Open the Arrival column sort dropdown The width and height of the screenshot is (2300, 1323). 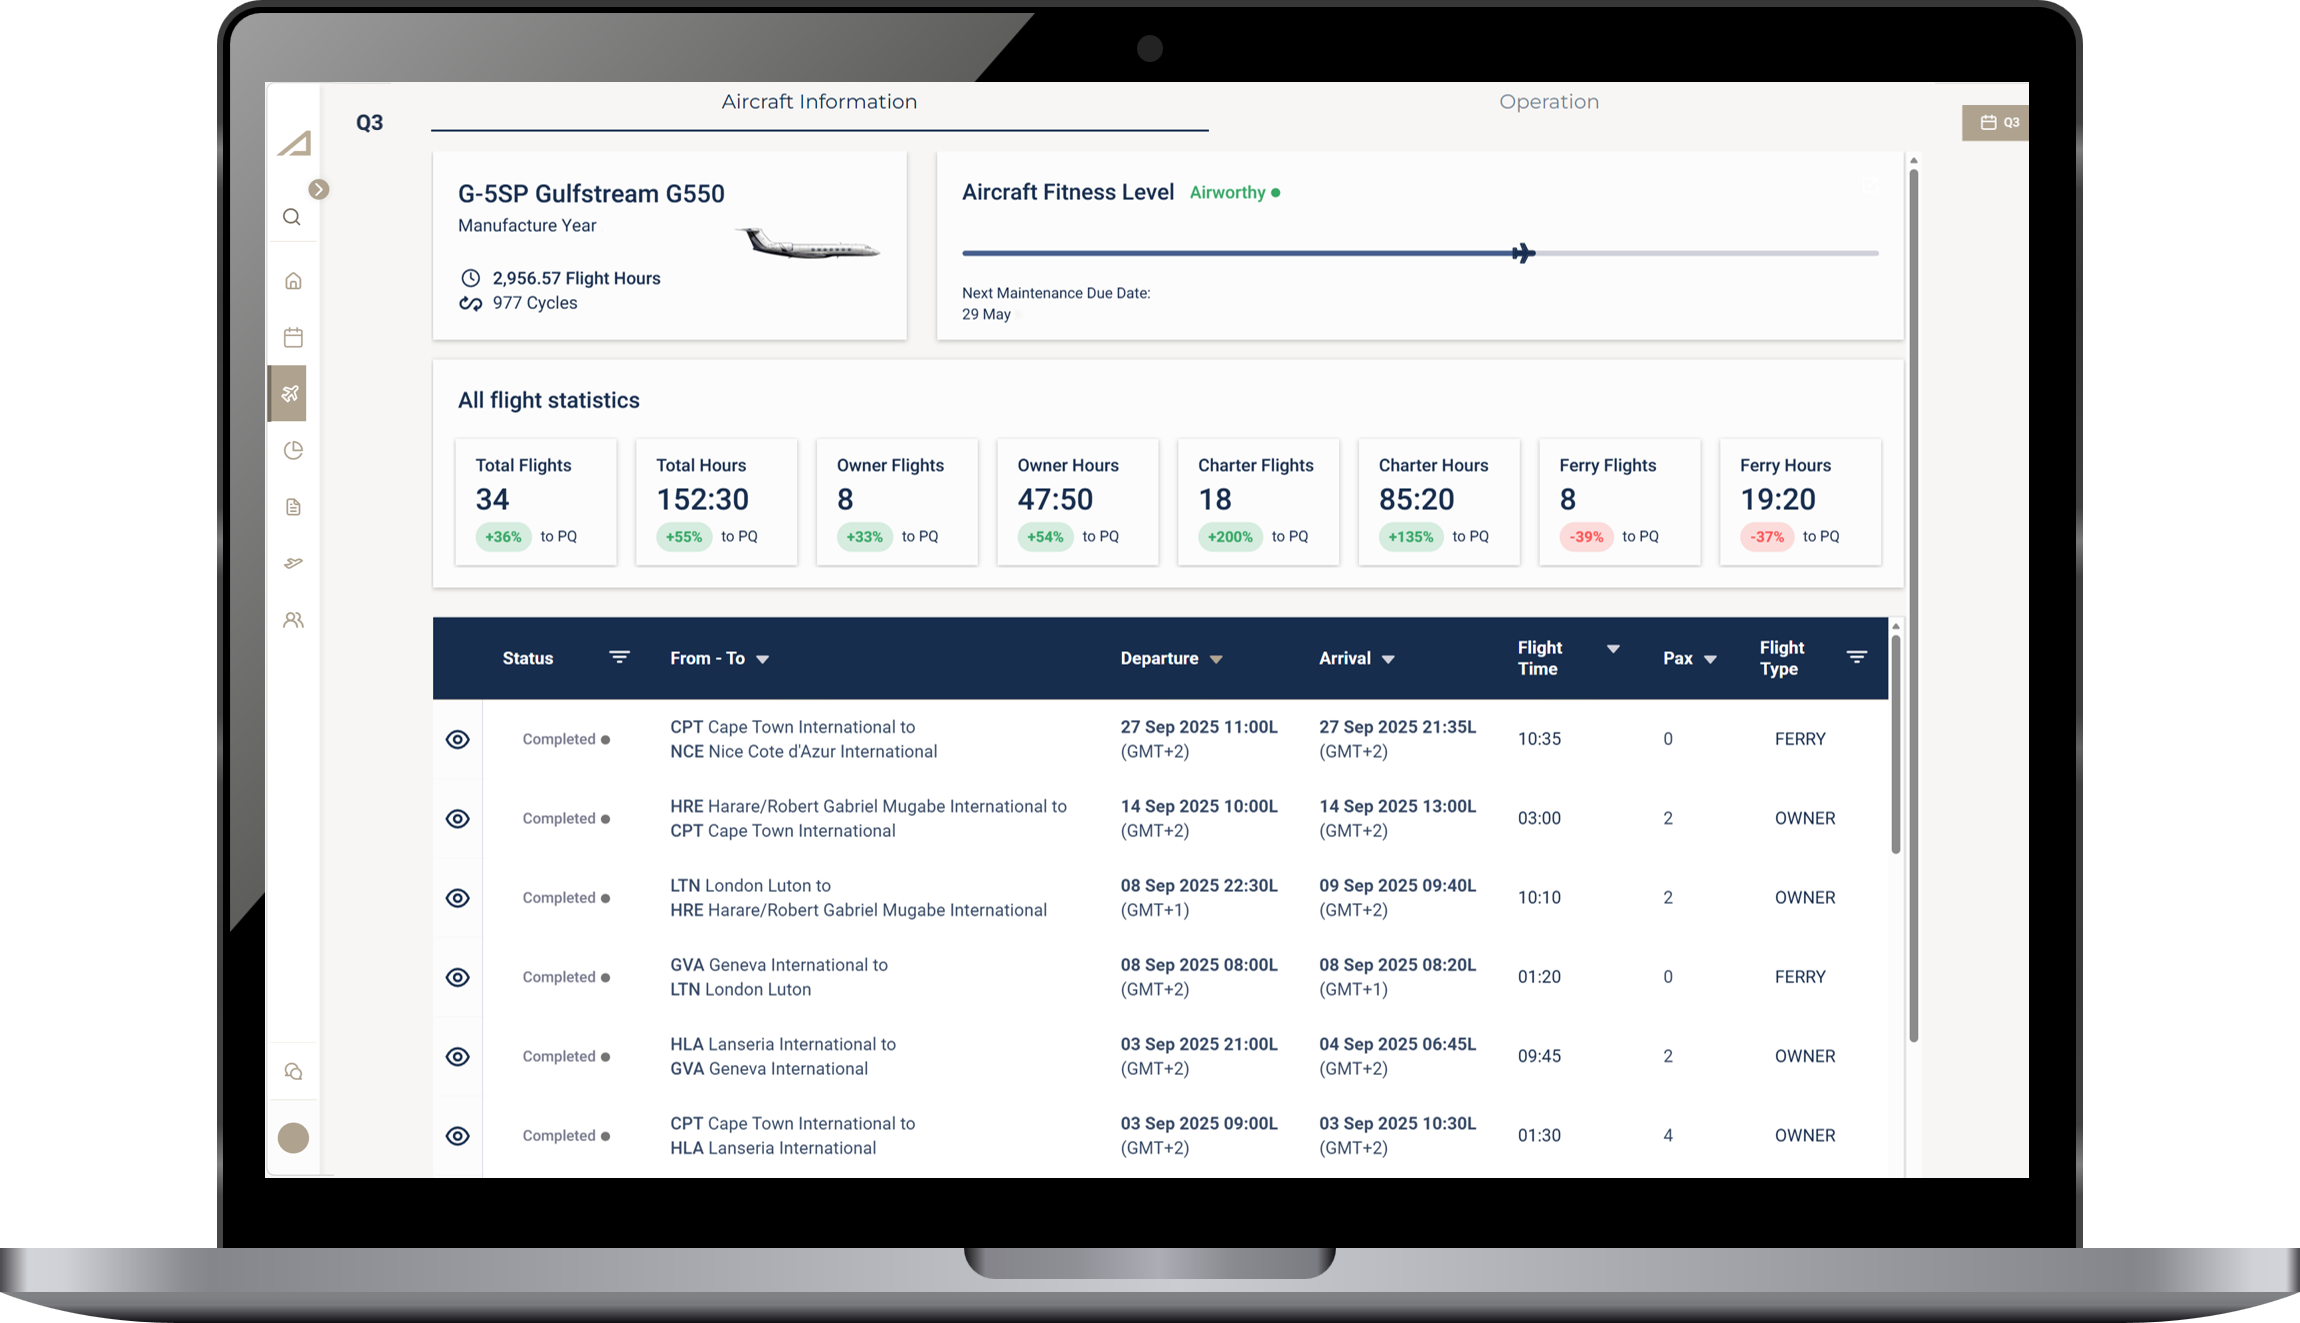point(1389,658)
